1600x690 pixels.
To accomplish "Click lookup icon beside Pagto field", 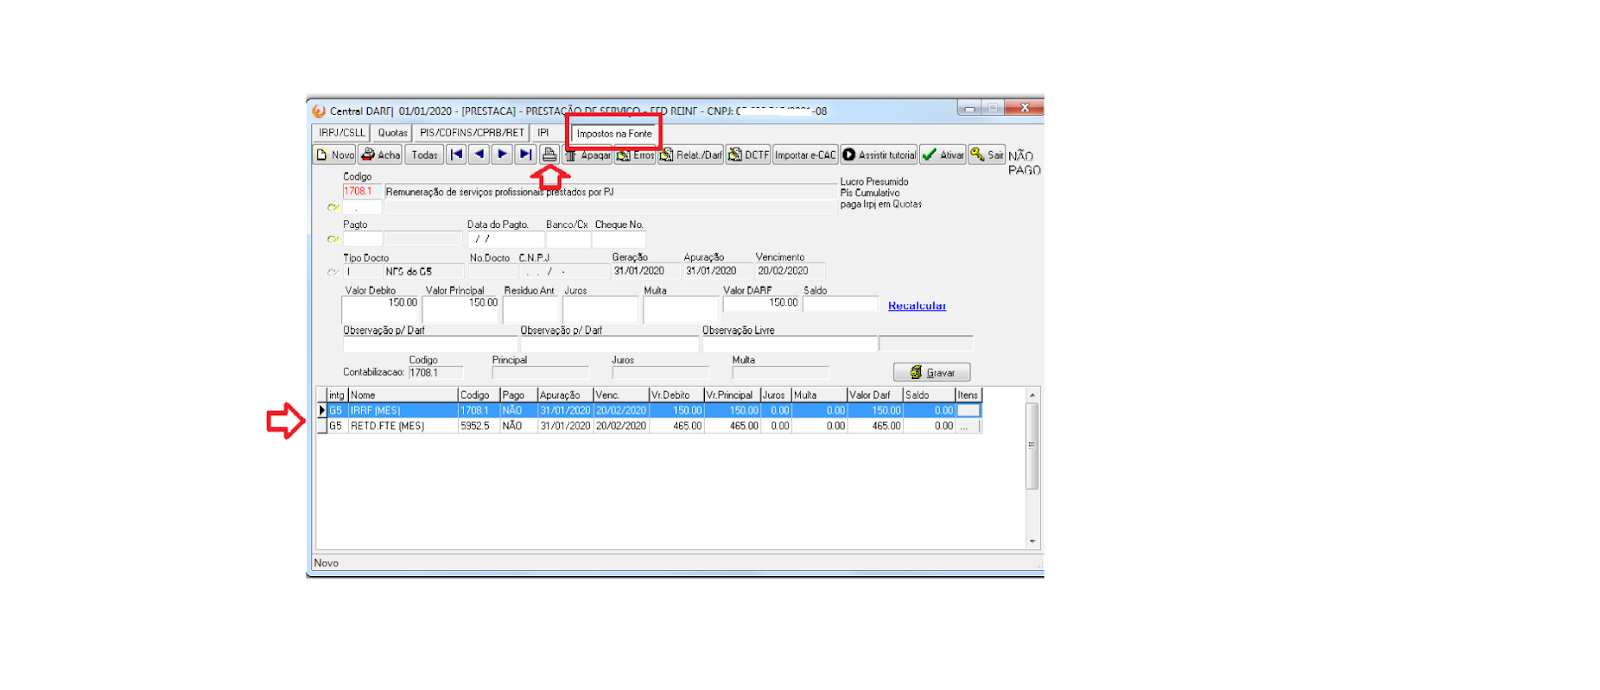I will 333,239.
